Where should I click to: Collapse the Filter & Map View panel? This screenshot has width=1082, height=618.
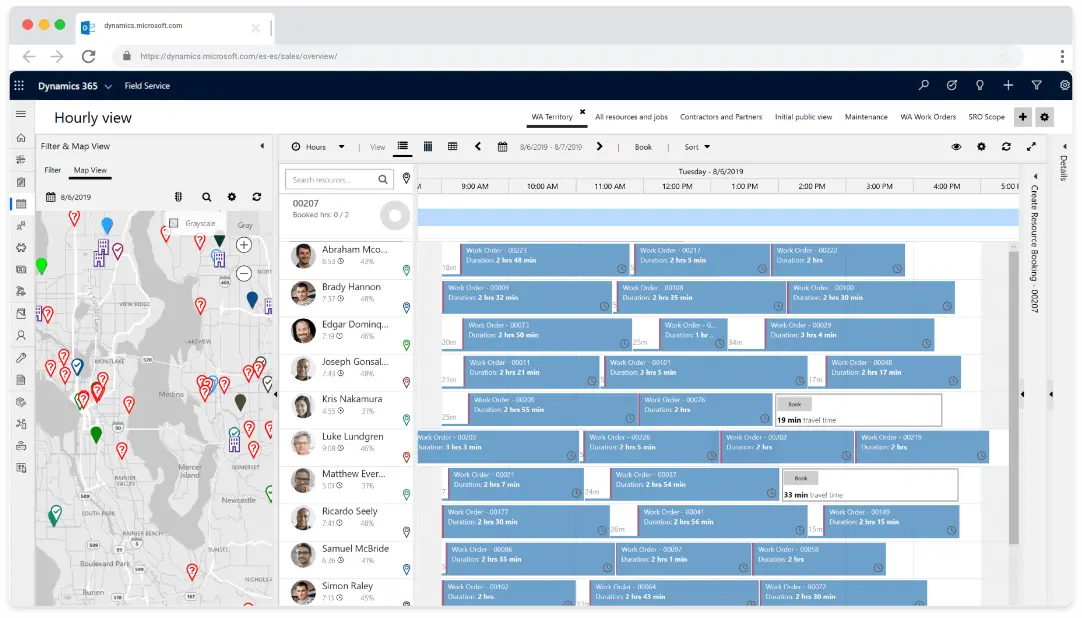[262, 146]
